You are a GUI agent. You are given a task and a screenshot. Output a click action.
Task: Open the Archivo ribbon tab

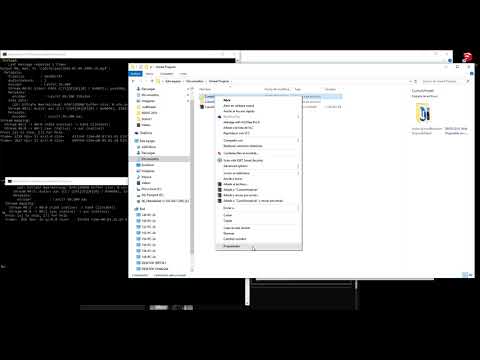click(135, 74)
